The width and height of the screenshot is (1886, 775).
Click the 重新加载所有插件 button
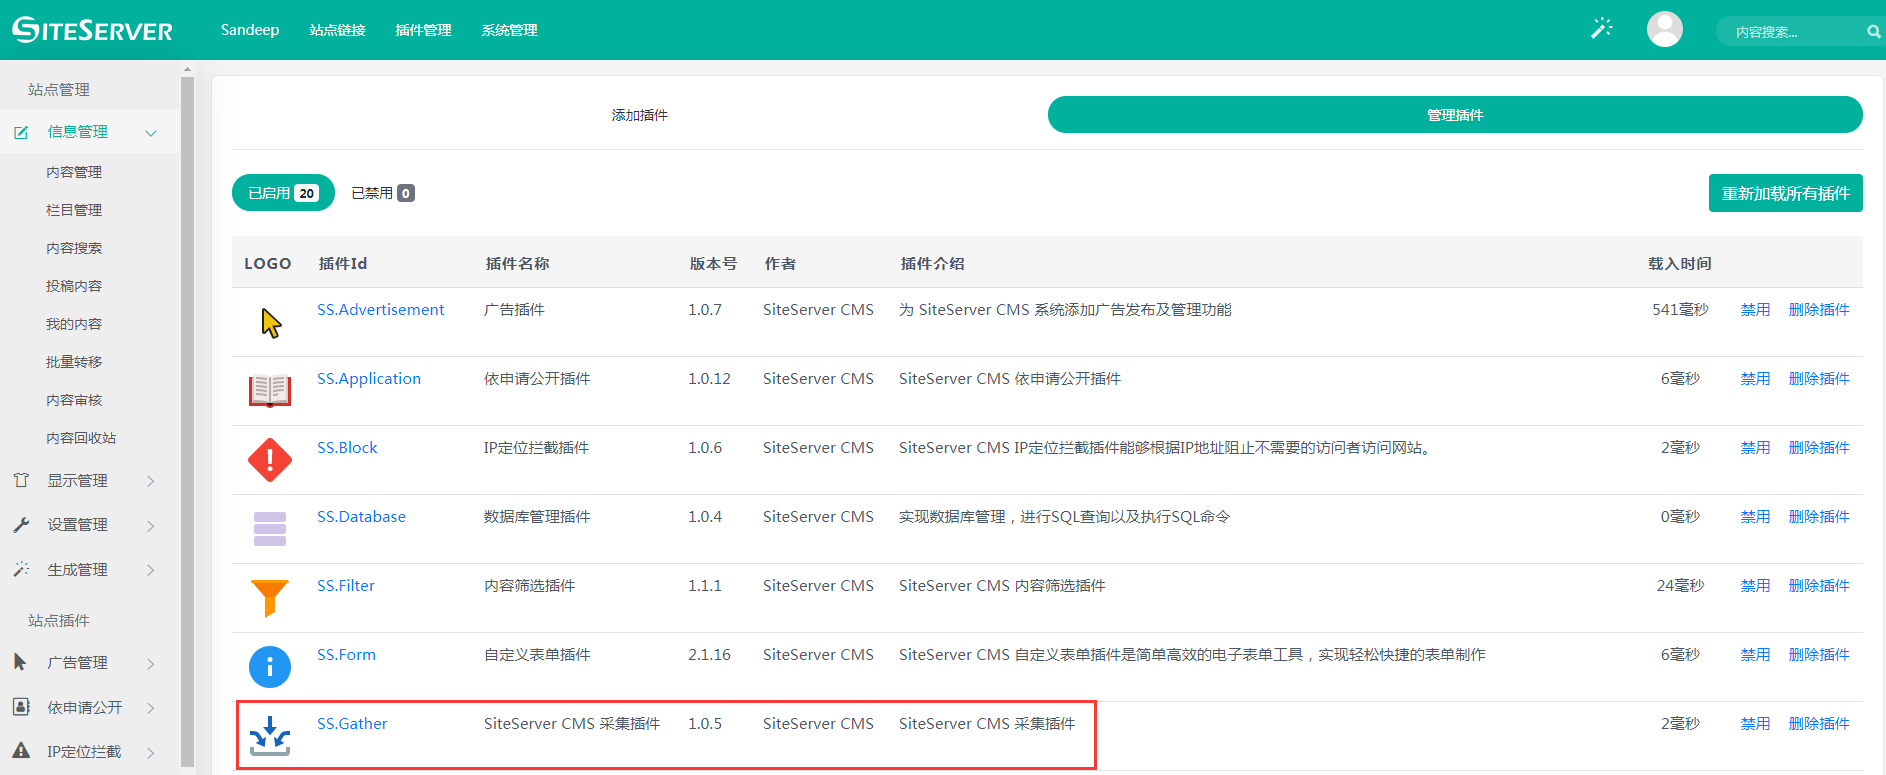pyautogui.click(x=1785, y=193)
